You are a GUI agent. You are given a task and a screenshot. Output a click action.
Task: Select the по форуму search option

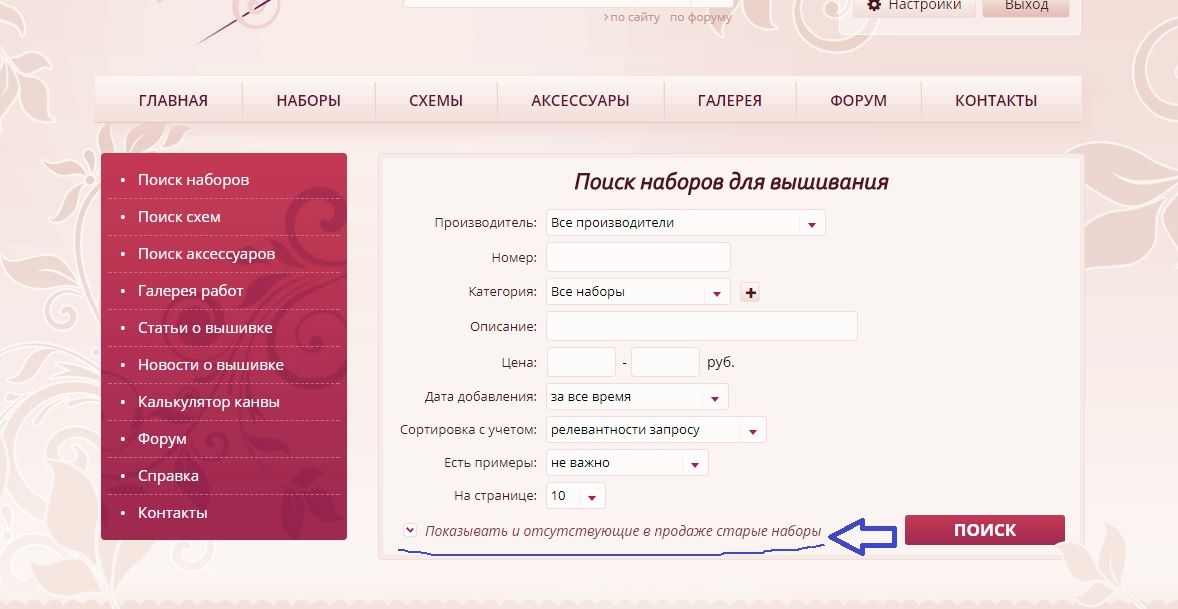700,17
